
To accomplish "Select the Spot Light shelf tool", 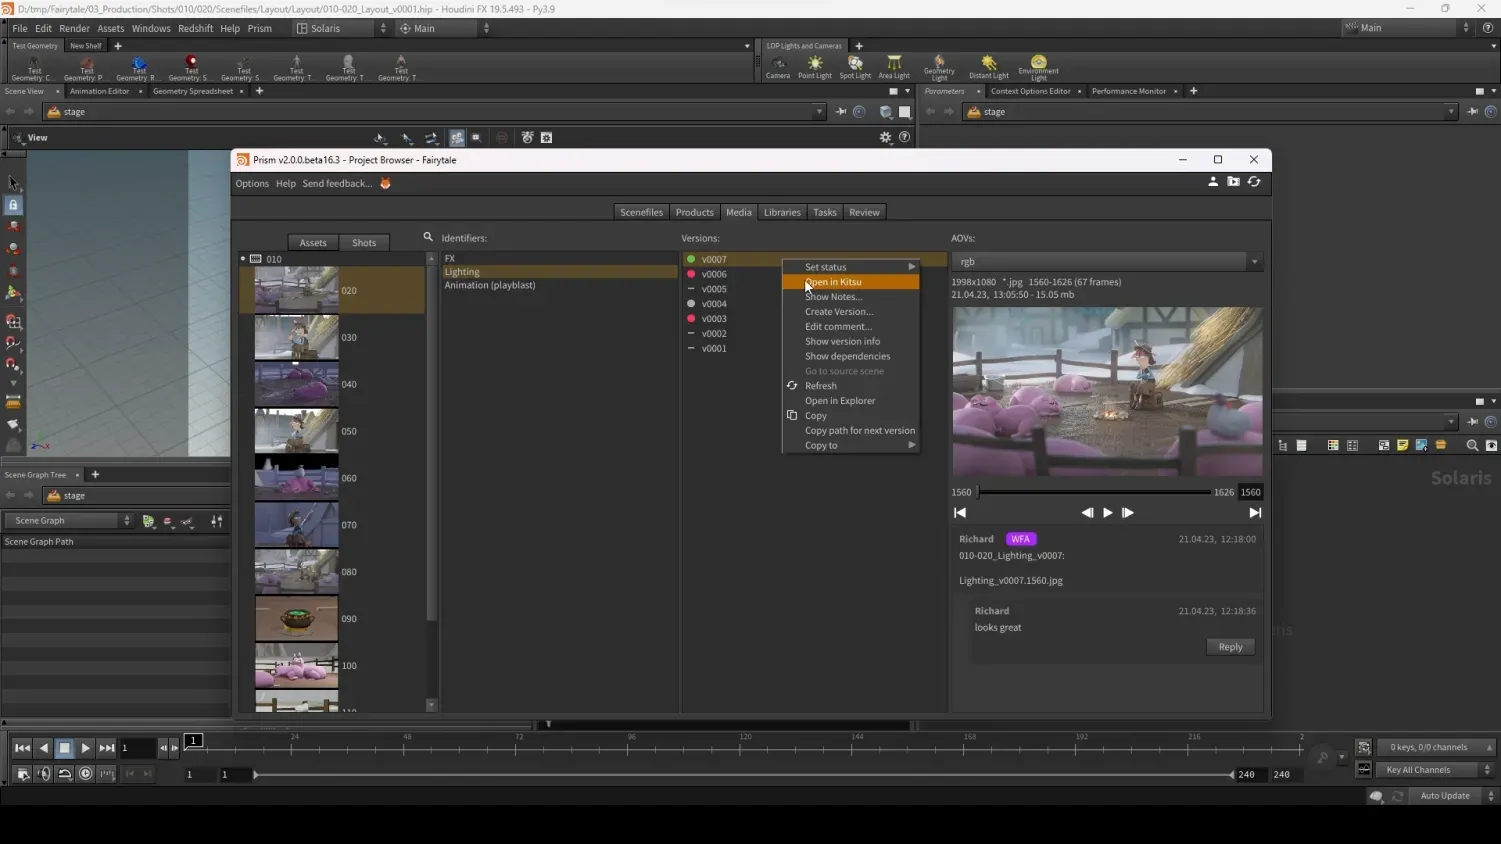I will (855, 66).
